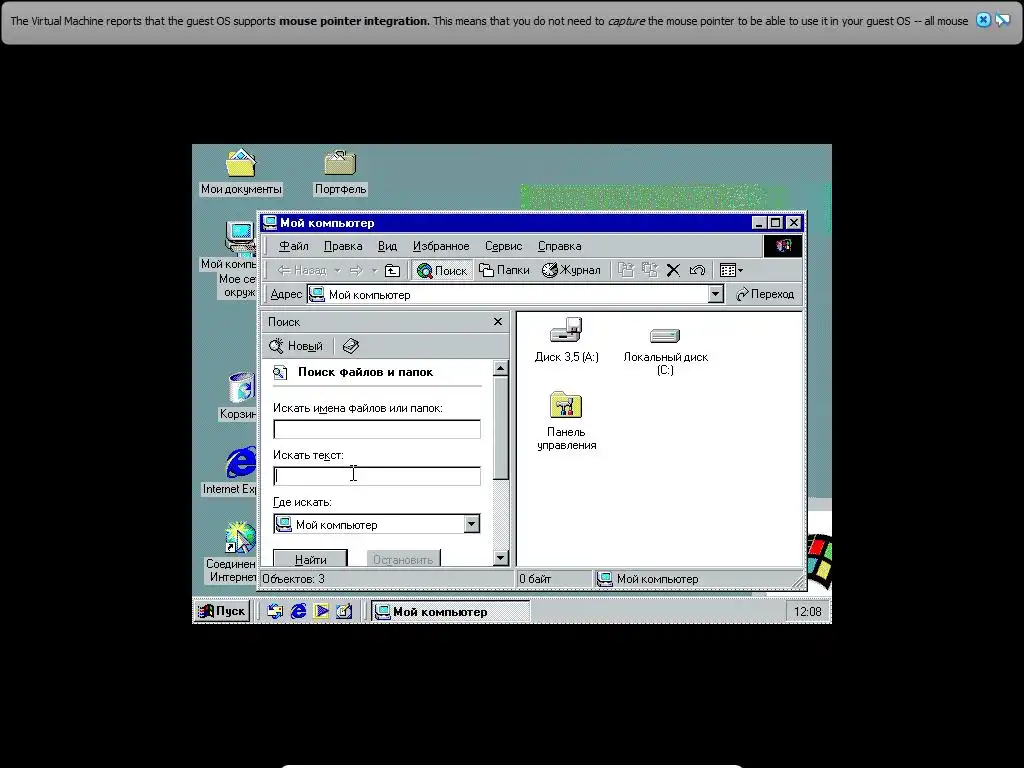The width and height of the screenshot is (1024, 768).
Task: Open the Правка menu
Action: (x=343, y=246)
